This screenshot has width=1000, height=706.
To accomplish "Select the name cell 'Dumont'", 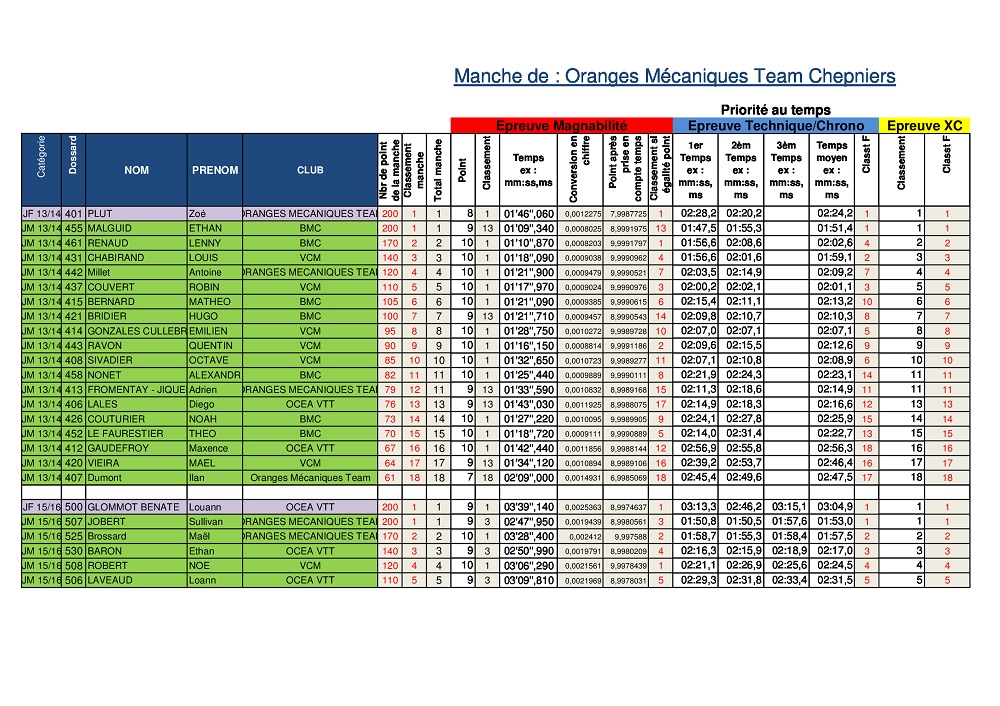I will click(x=136, y=478).
